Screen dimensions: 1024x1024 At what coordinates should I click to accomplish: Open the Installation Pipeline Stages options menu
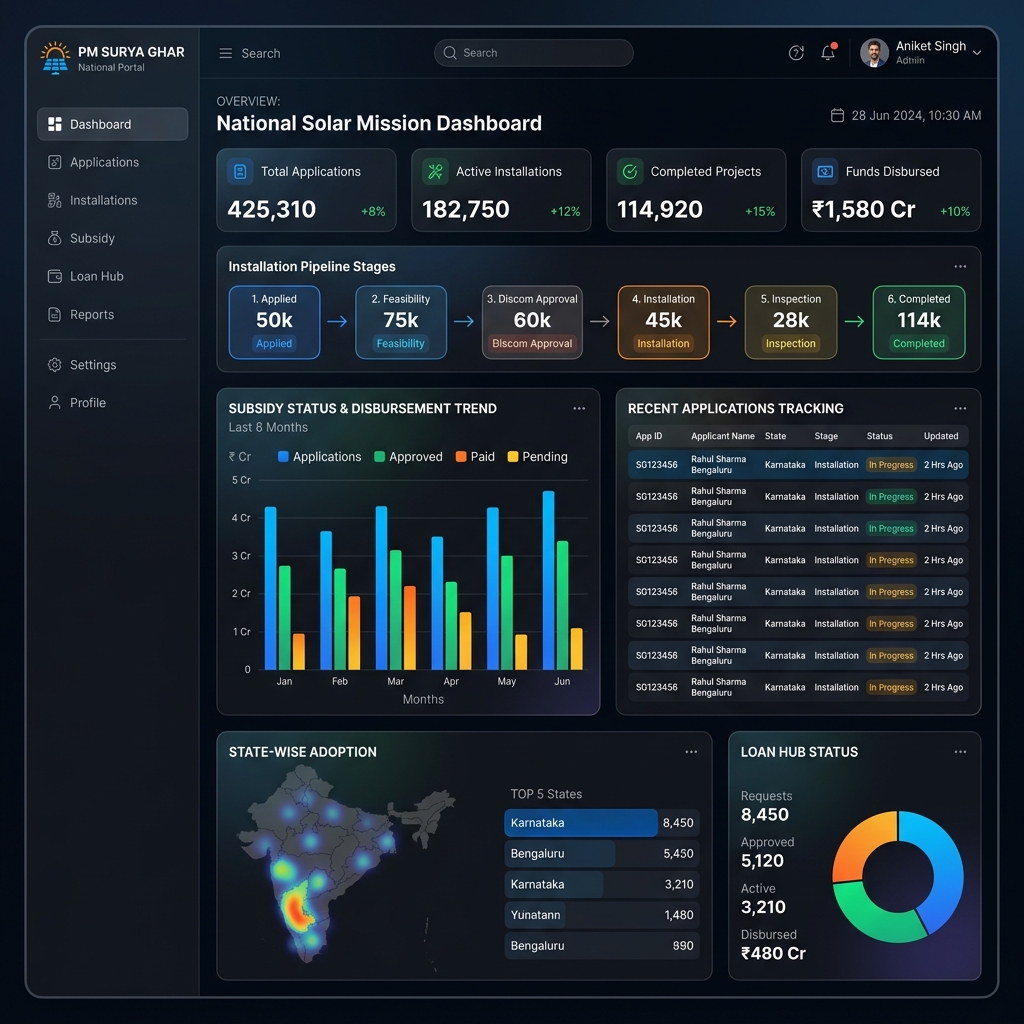960,266
